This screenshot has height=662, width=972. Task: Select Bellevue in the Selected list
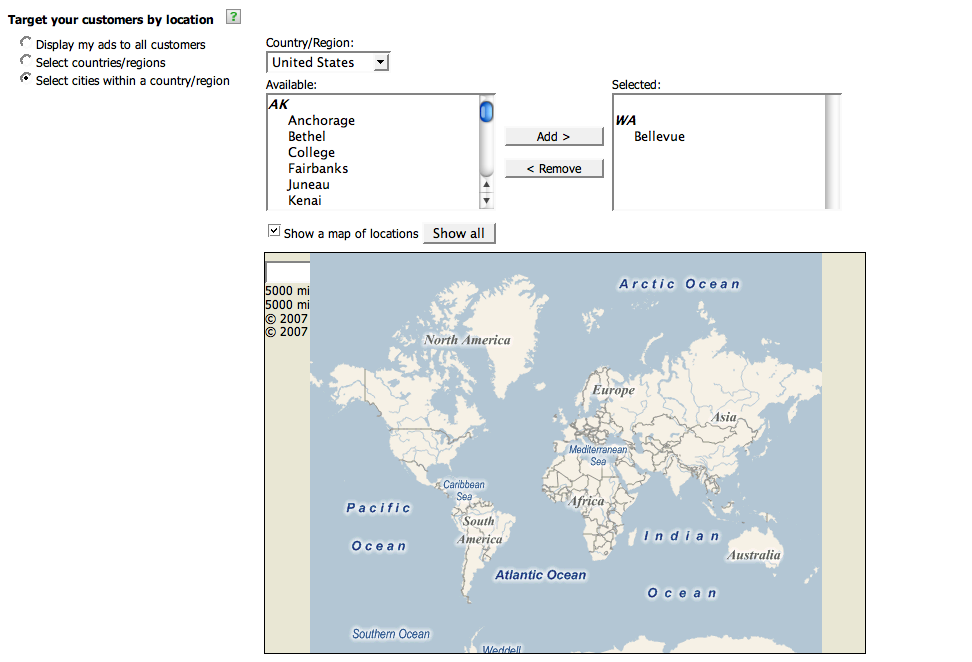[659, 137]
